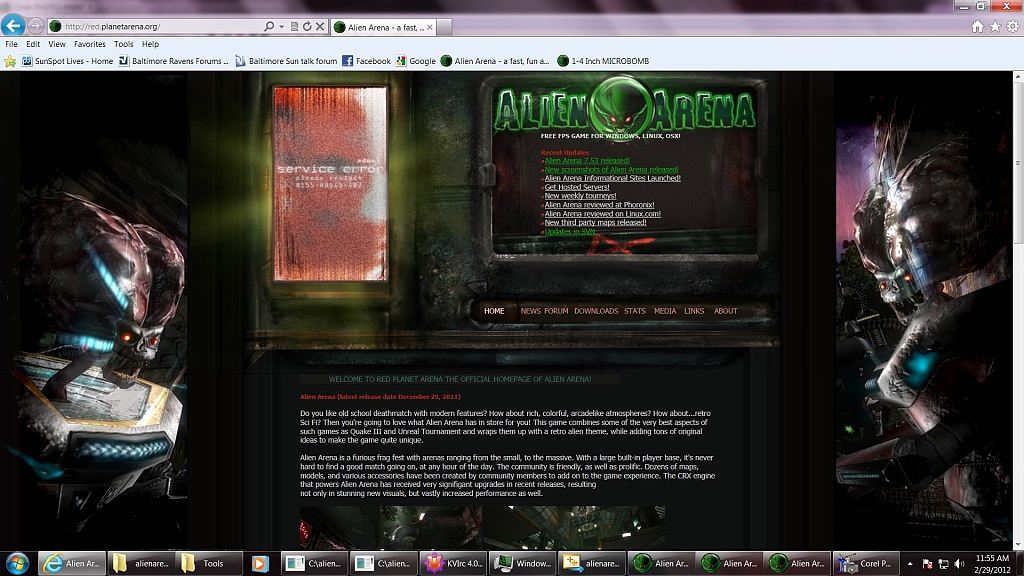Image resolution: width=1024 pixels, height=576 pixels.
Task: Open the Help menu
Action: pyautogui.click(x=150, y=44)
